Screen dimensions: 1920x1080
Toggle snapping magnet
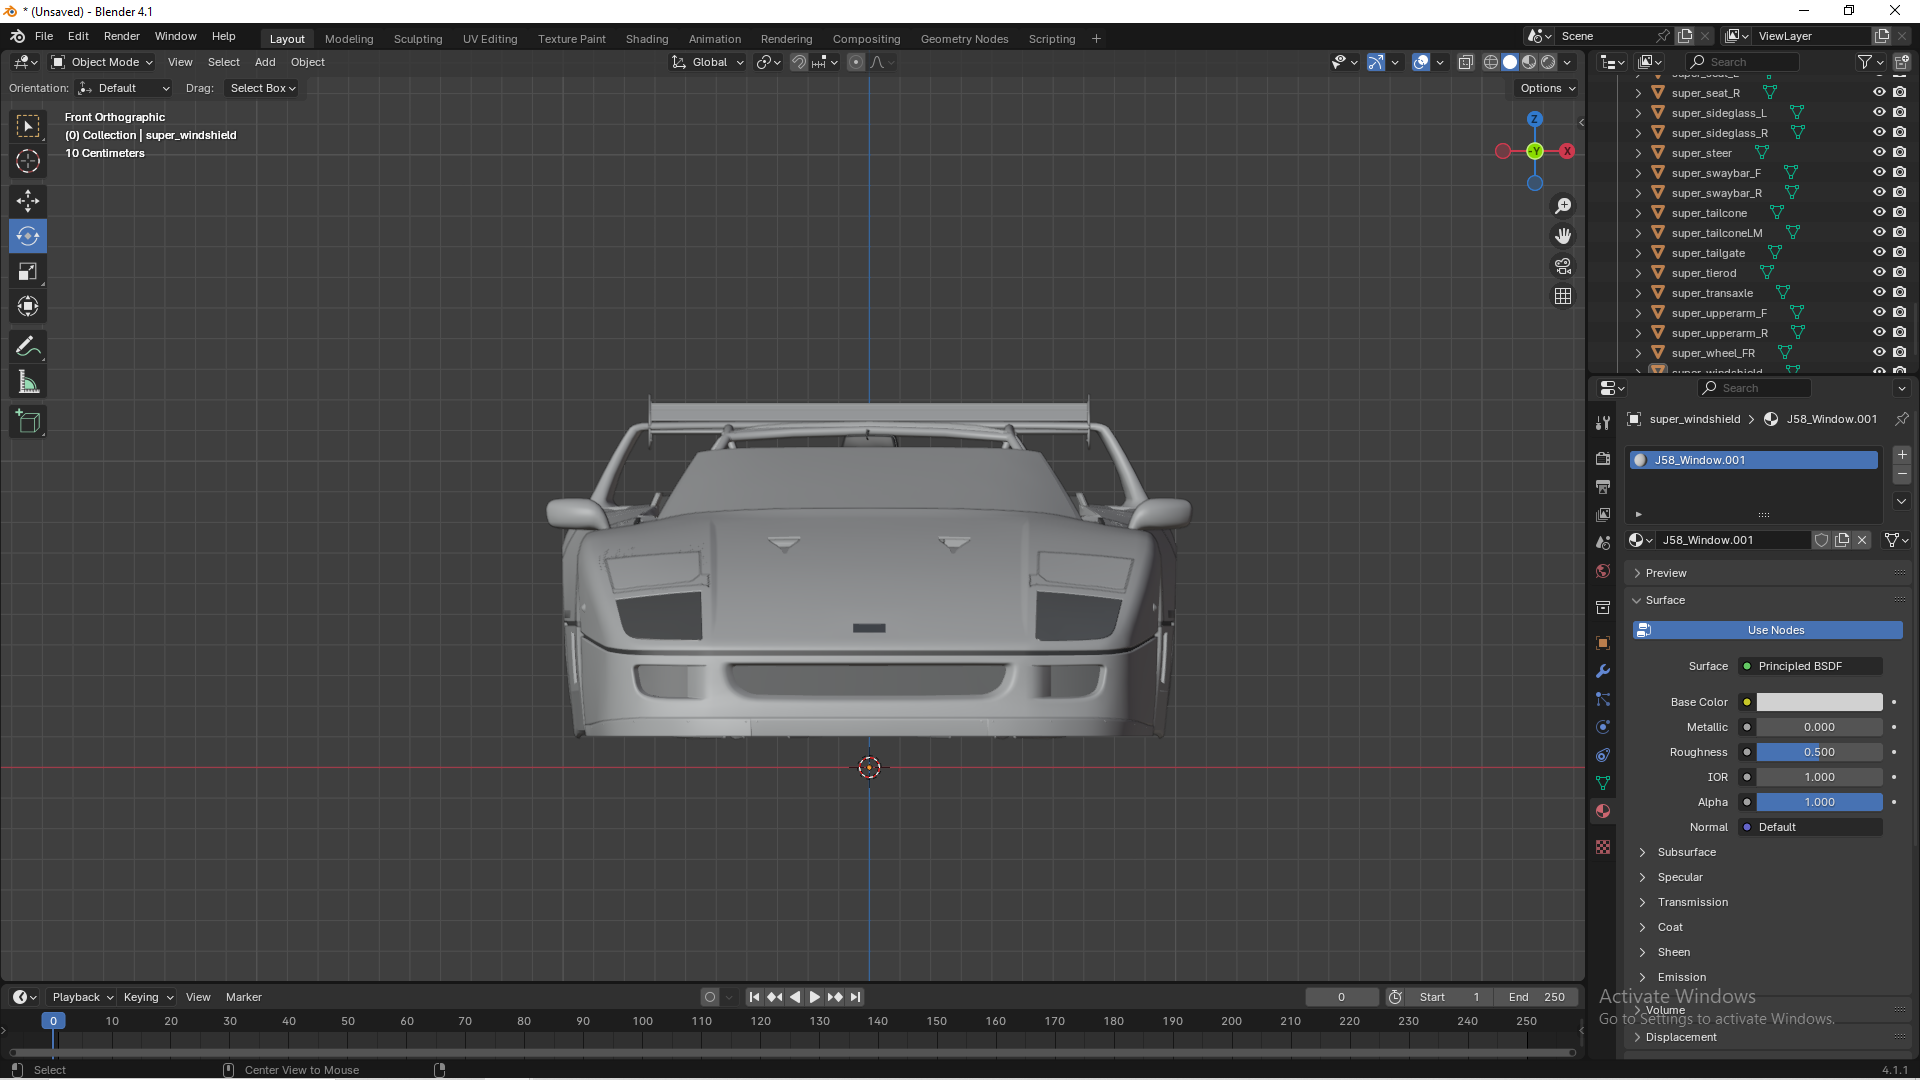[x=798, y=62]
